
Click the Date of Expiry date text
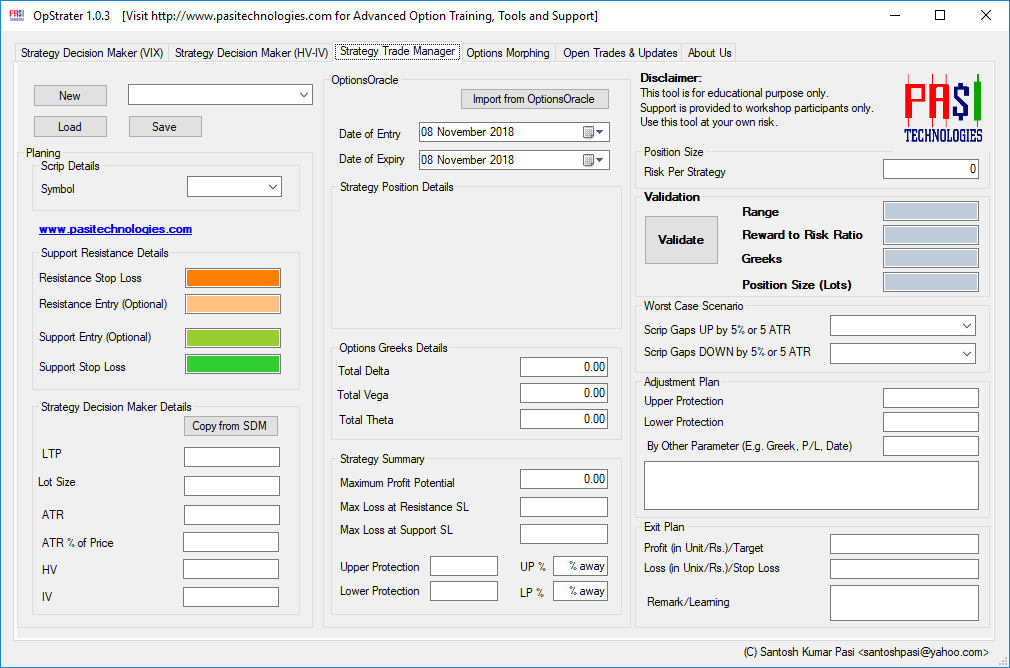tap(468, 160)
